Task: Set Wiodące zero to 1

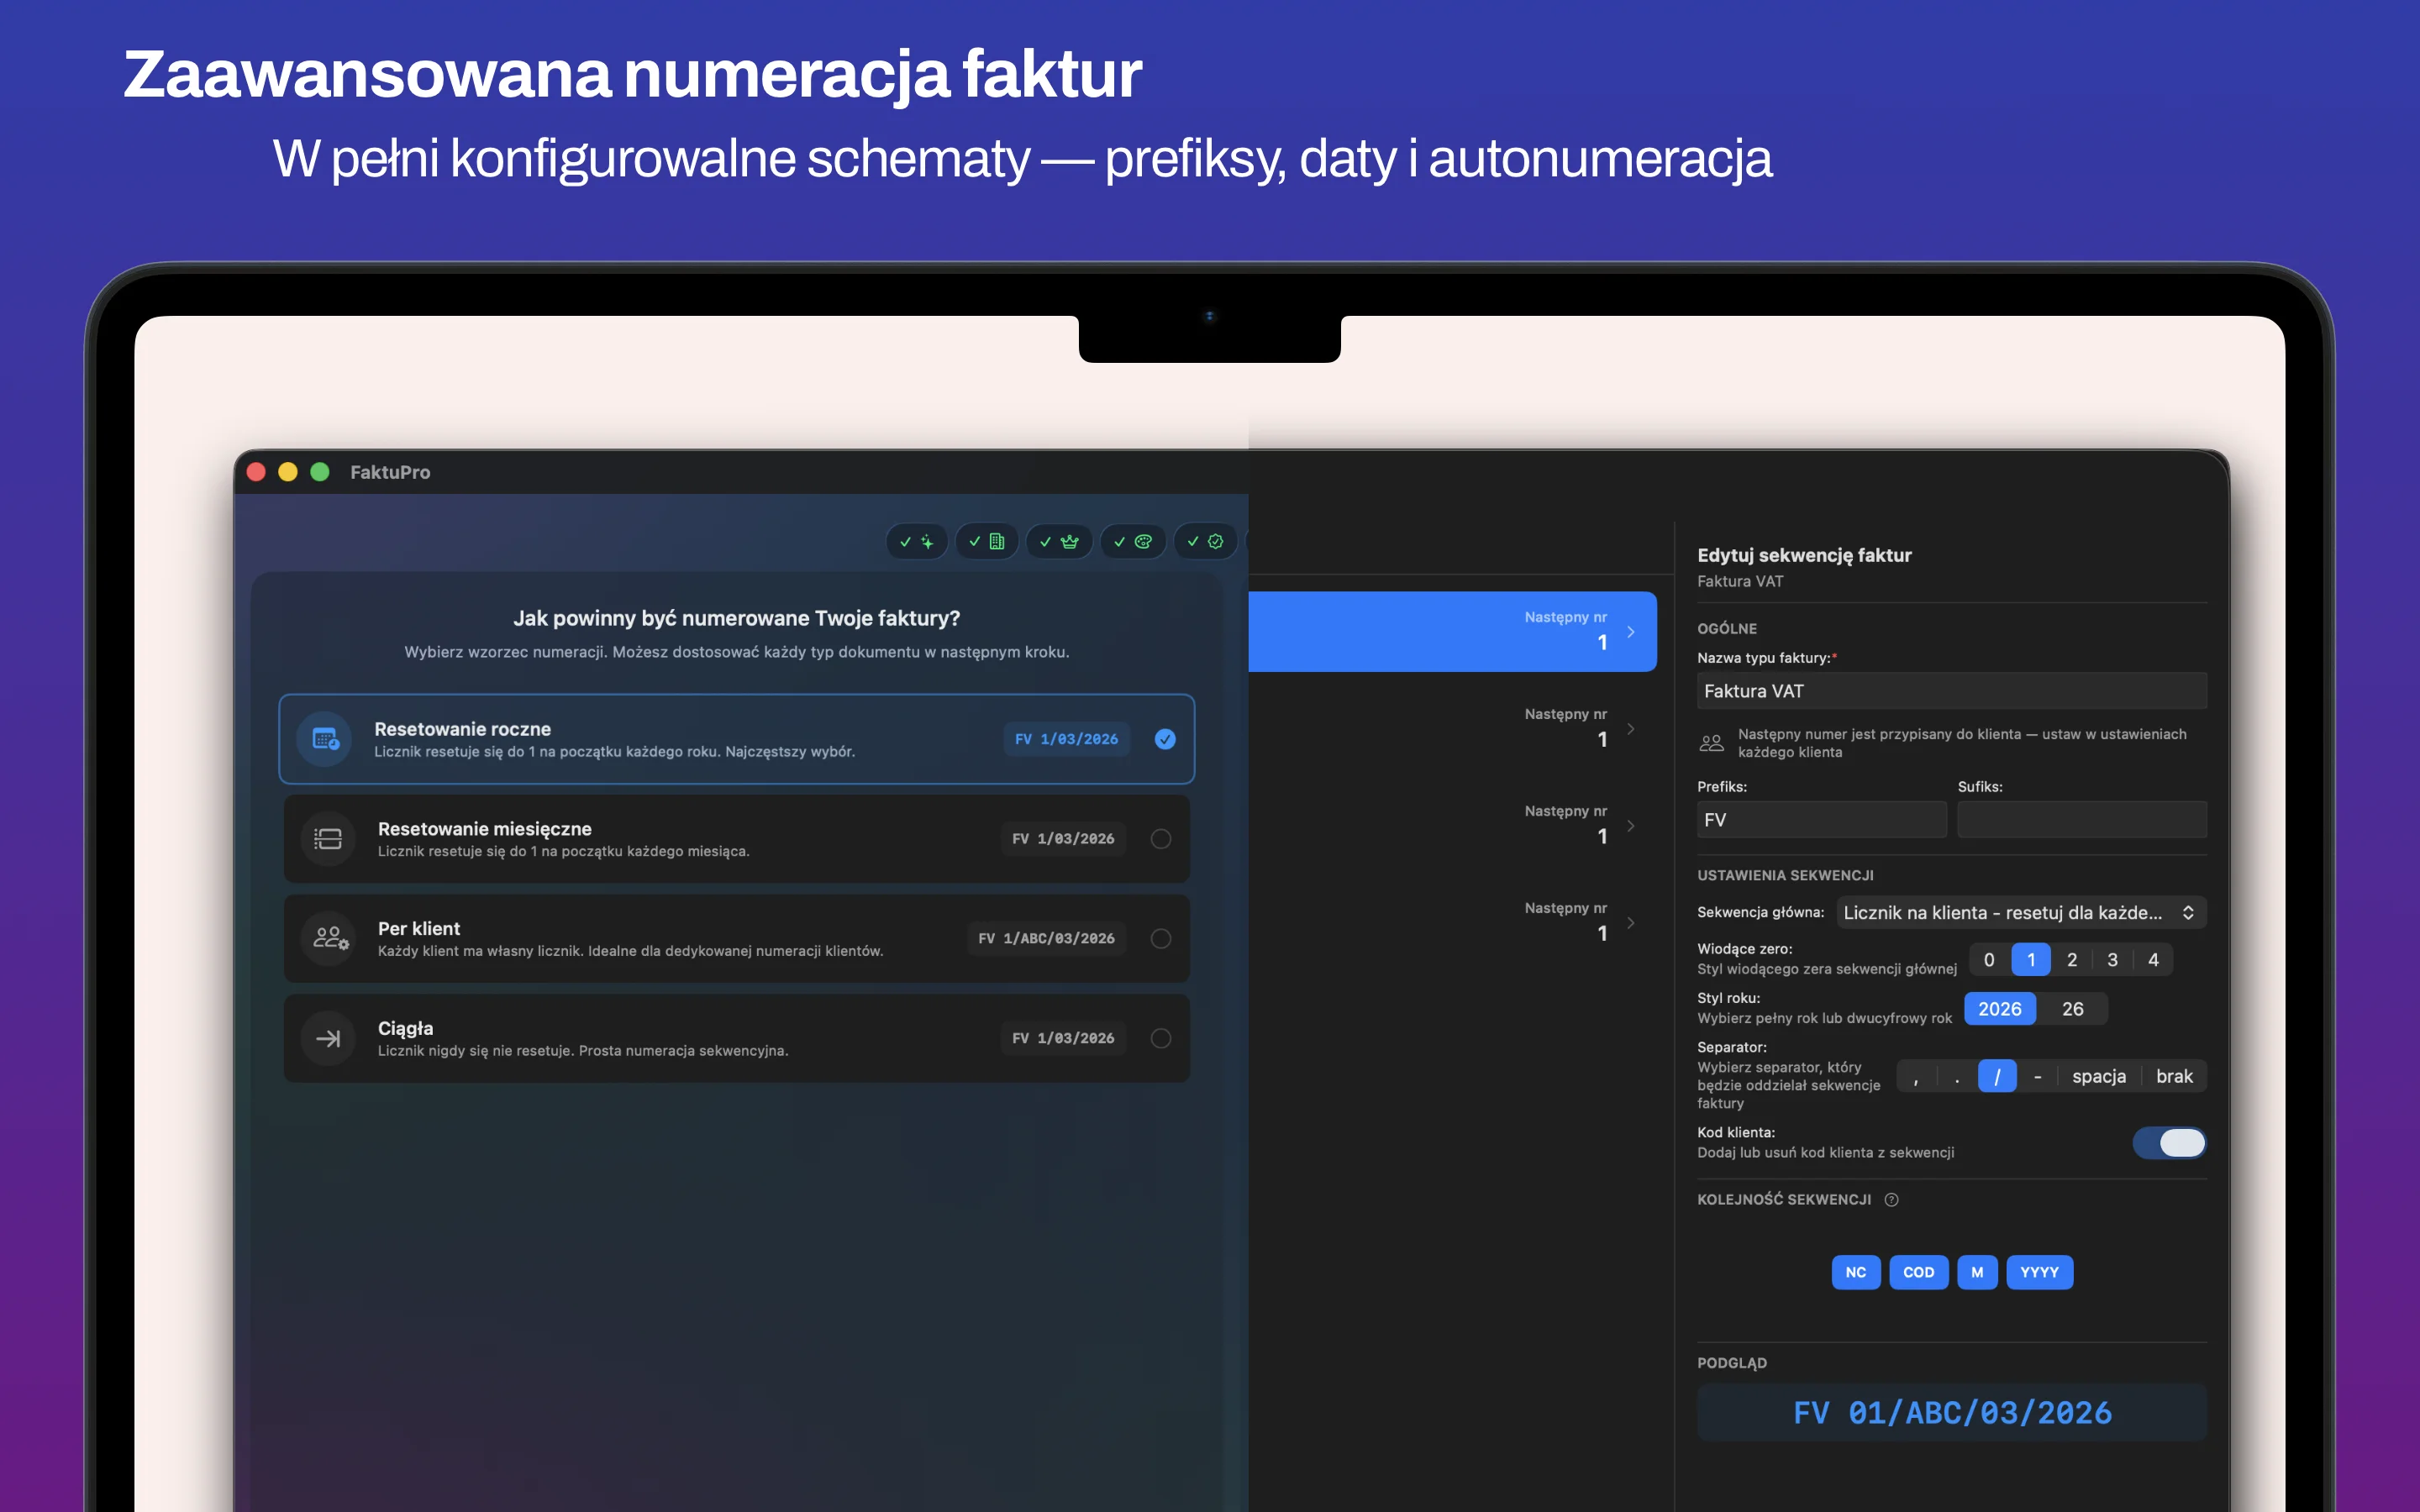Action: coord(2030,960)
